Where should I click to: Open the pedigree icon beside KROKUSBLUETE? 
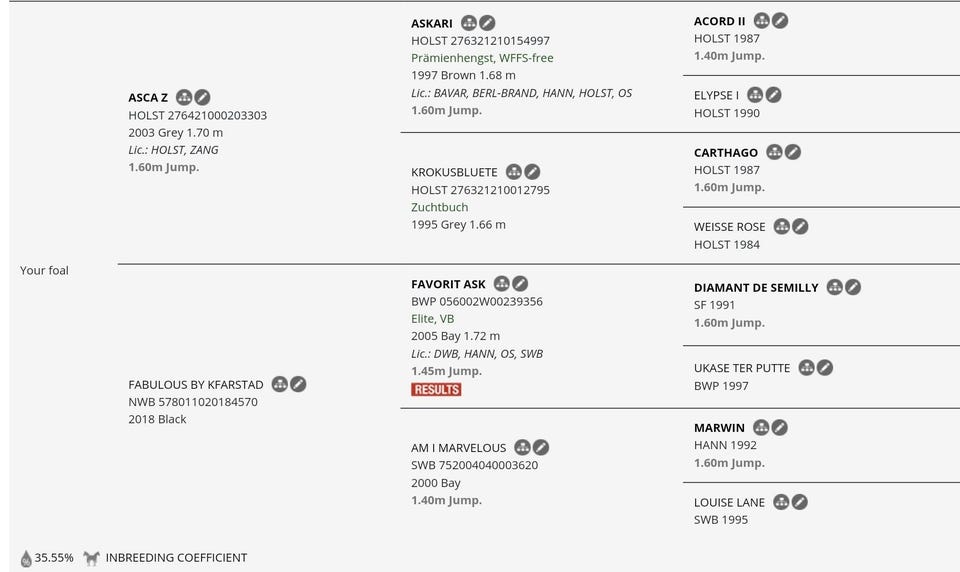(x=514, y=172)
